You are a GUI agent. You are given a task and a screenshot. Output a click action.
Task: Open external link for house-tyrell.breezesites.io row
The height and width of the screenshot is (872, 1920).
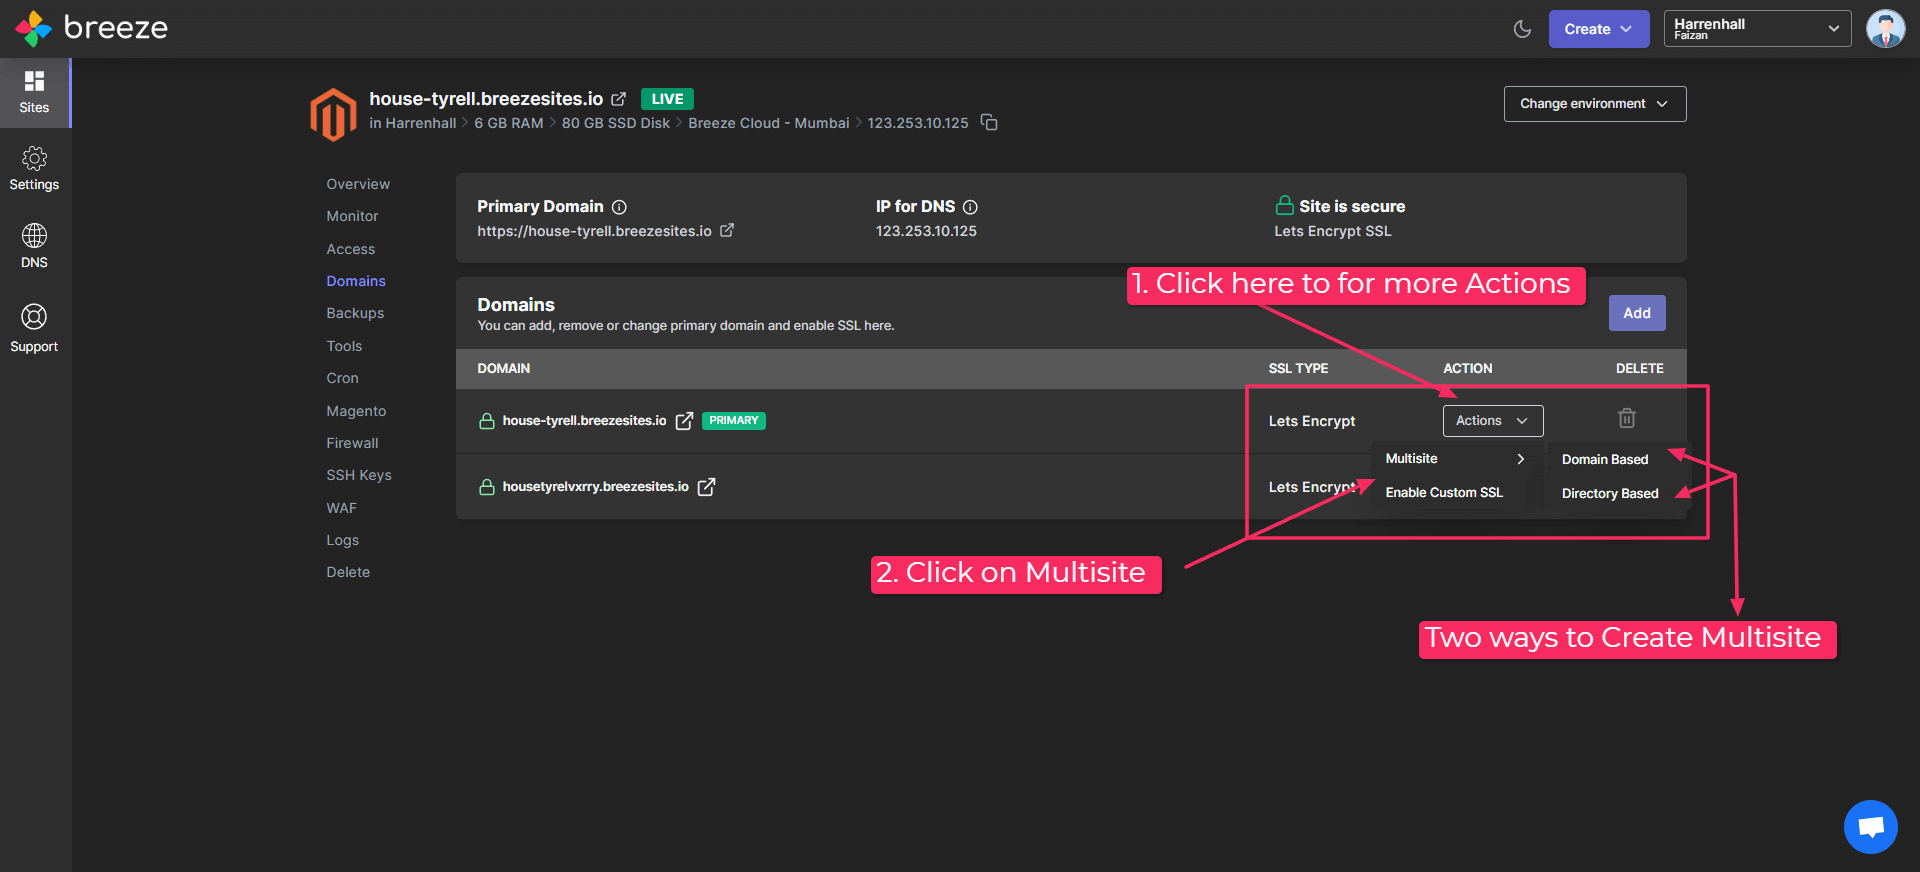tap(684, 421)
